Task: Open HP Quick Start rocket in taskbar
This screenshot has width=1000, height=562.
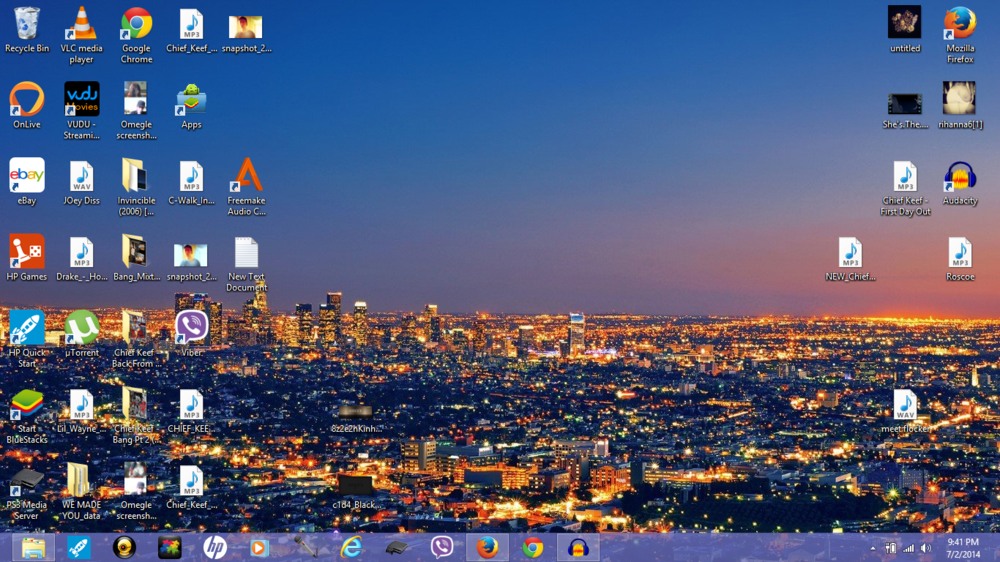Action: click(x=78, y=548)
